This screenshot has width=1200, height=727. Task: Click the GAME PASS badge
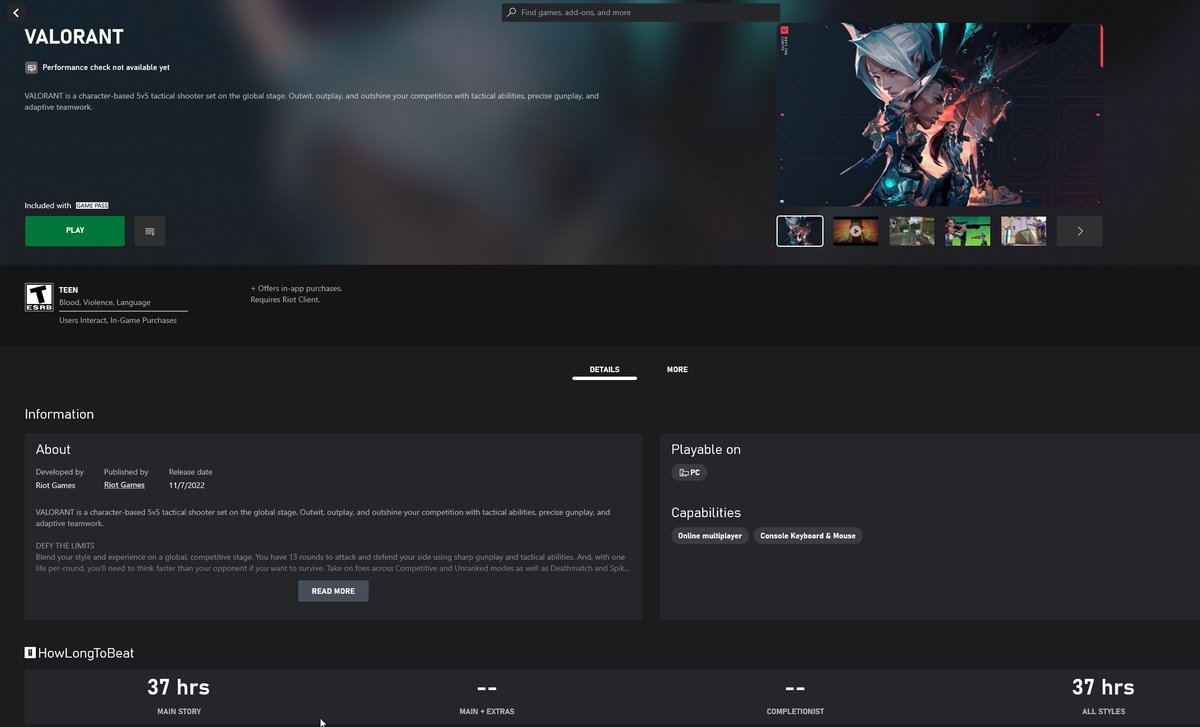coord(92,205)
